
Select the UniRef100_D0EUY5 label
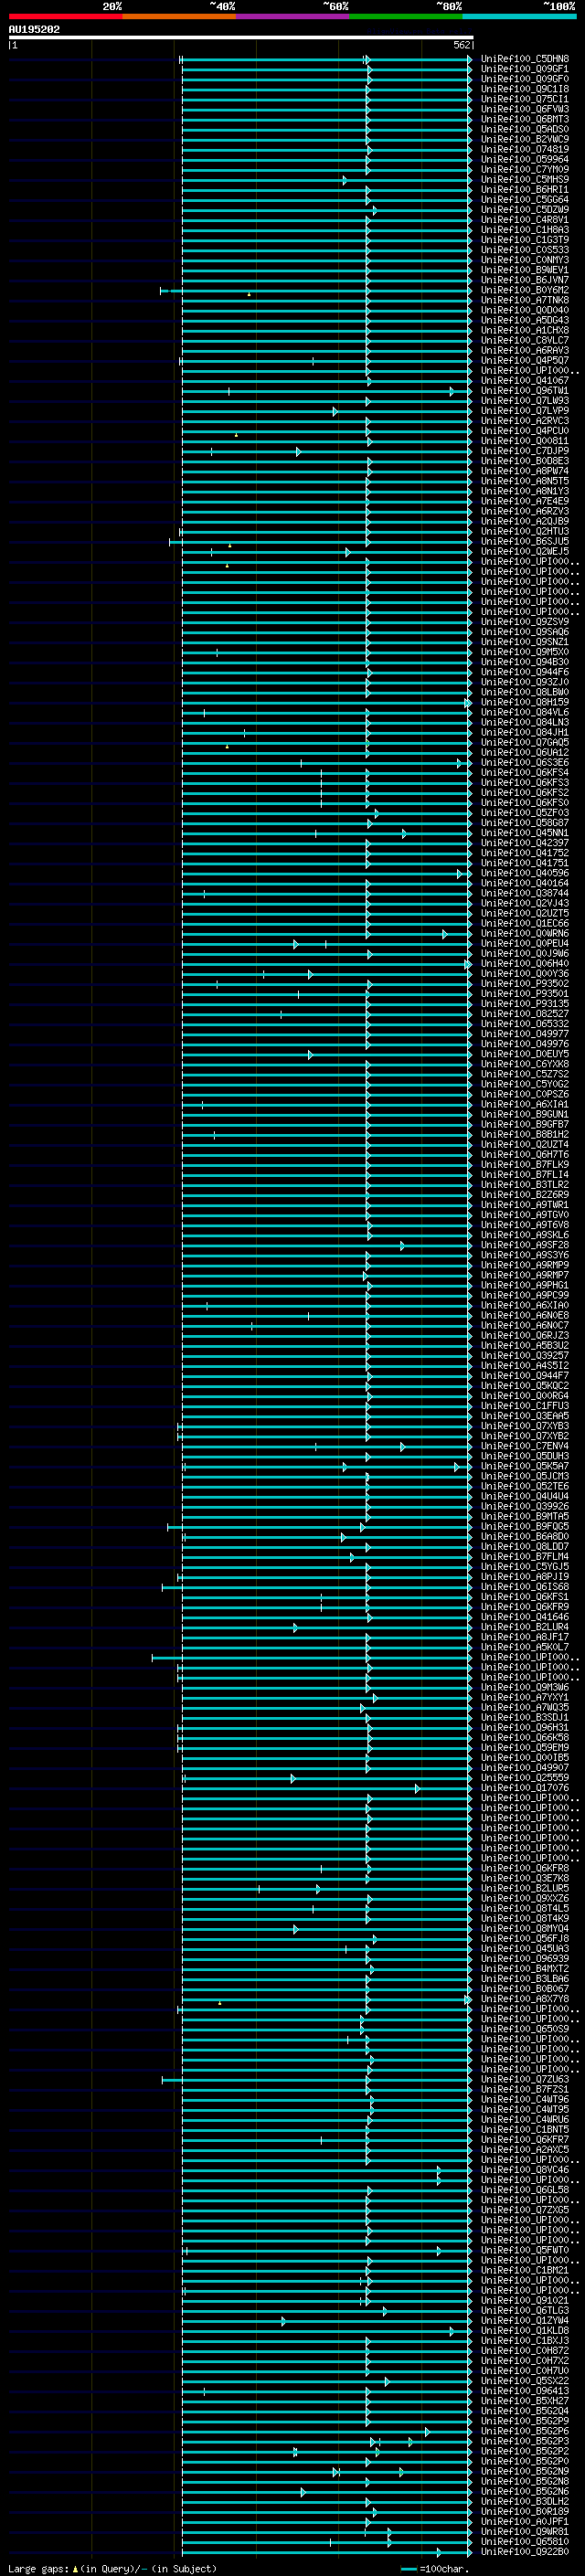click(x=525, y=1054)
